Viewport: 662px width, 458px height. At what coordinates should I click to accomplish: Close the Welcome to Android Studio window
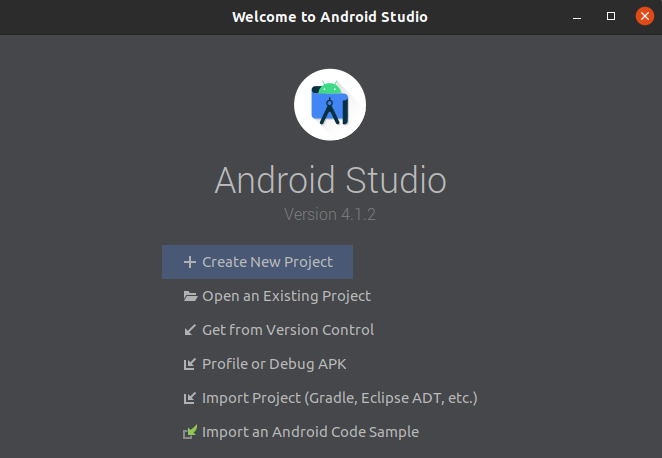click(x=645, y=16)
